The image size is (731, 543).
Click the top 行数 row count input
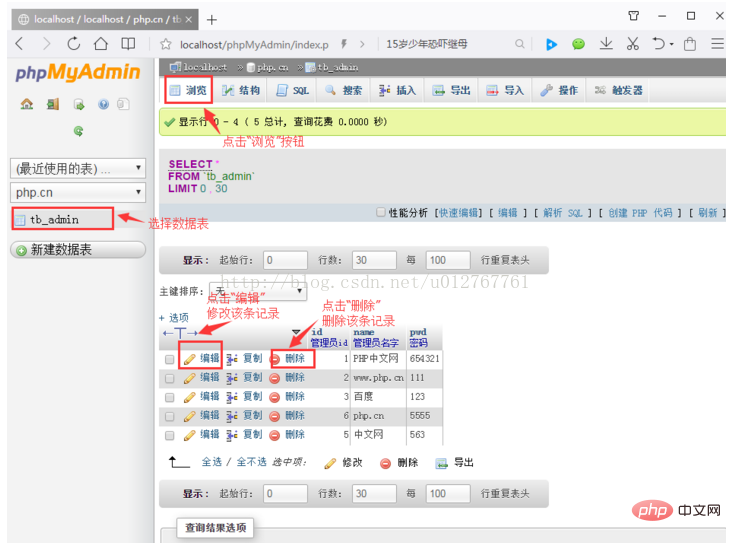(374, 260)
